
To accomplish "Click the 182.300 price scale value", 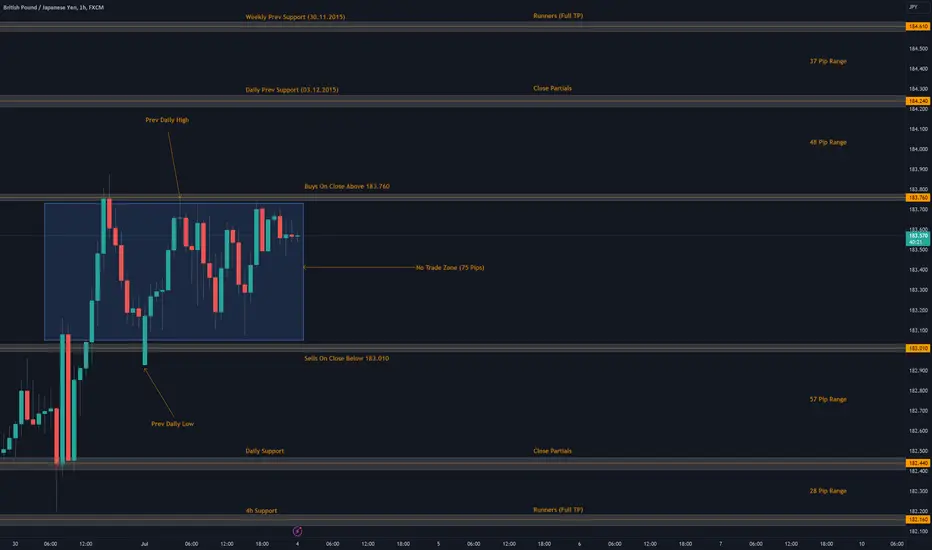I will click(x=918, y=491).
